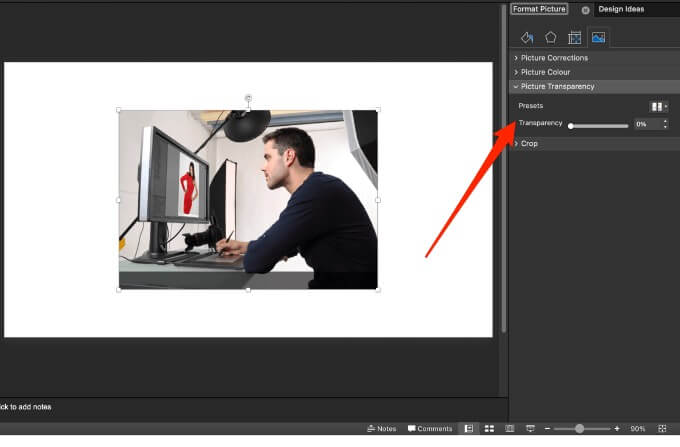Viewport: 680px width, 447px height.
Task: Open the Size & Properties tab icon
Action: (574, 38)
